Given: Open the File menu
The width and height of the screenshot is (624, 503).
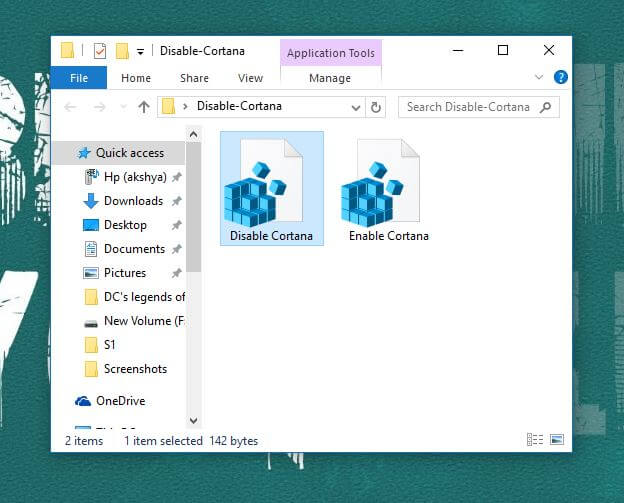Looking at the screenshot, I should click(79, 78).
